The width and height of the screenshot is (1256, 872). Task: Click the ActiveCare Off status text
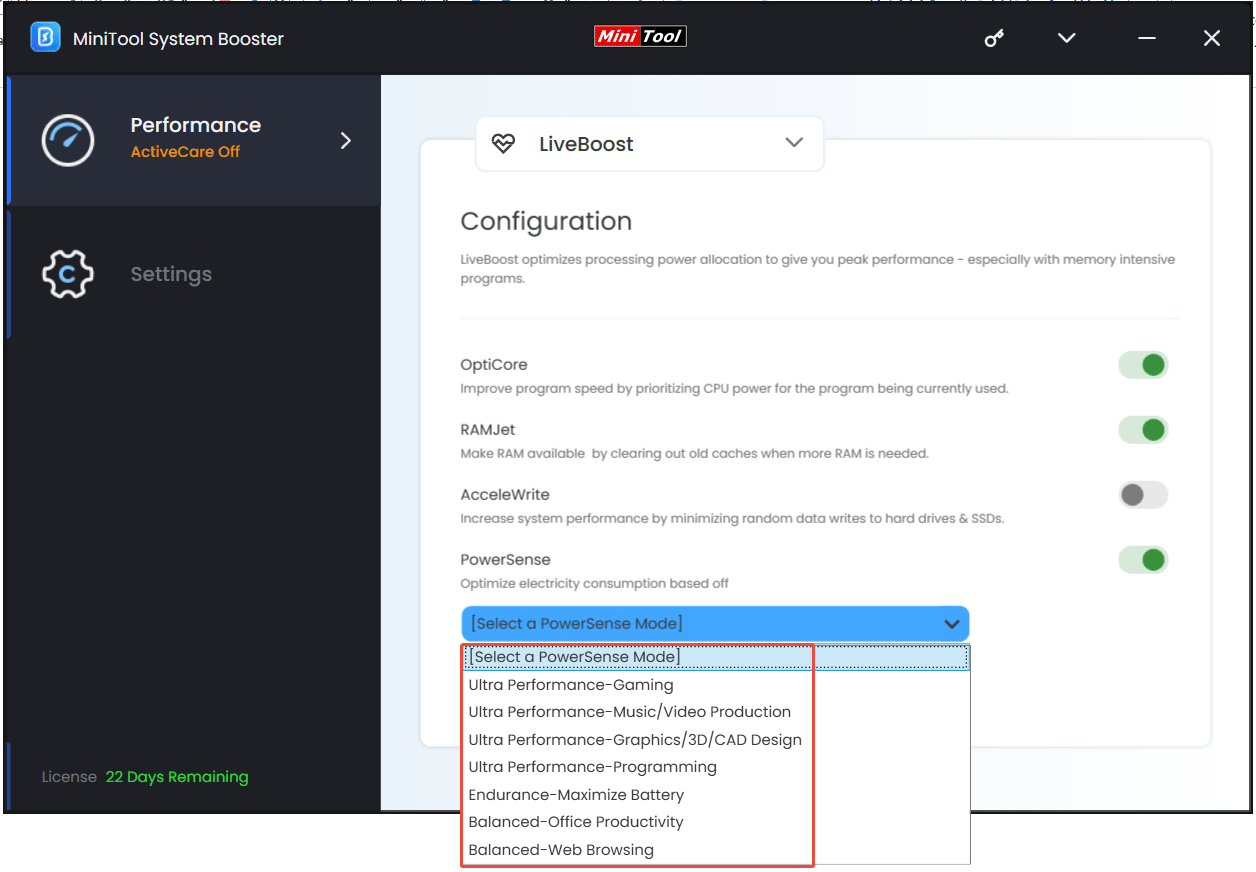click(185, 152)
